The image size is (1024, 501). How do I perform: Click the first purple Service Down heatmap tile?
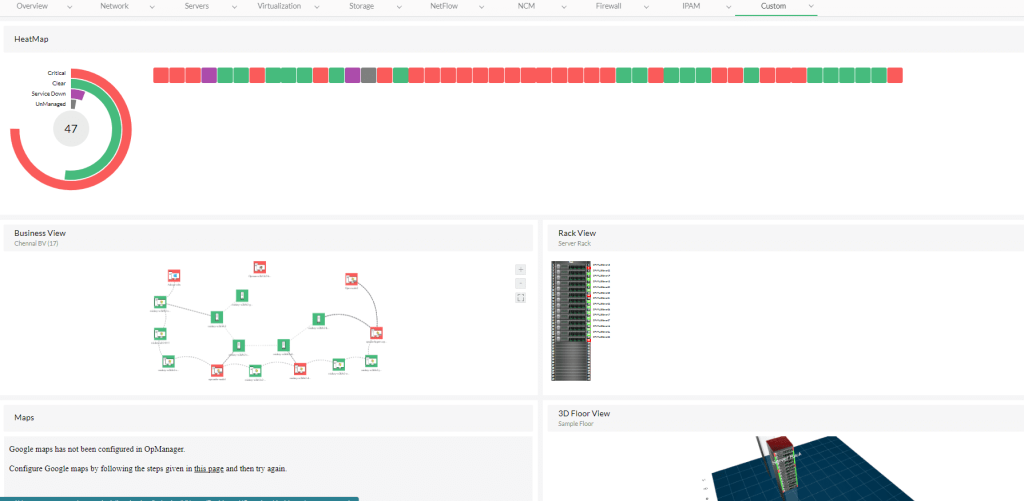209,75
